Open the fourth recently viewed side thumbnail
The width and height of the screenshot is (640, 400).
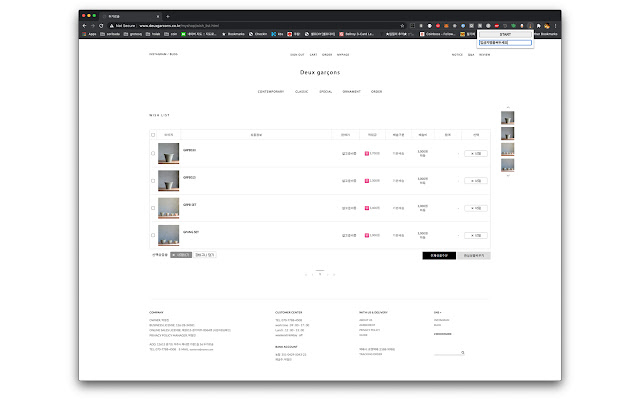point(508,165)
